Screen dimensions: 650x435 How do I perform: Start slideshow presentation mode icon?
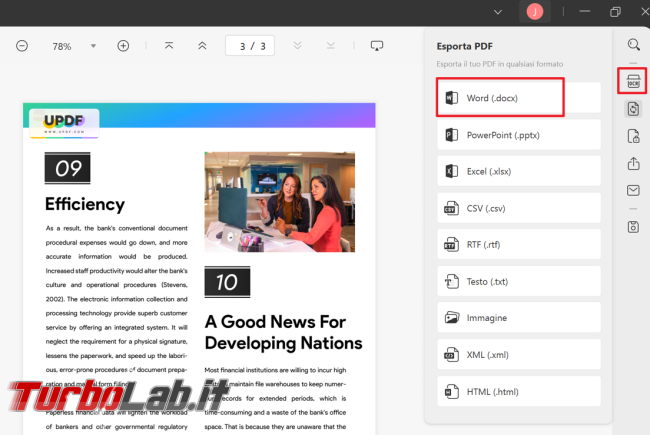pyautogui.click(x=376, y=46)
